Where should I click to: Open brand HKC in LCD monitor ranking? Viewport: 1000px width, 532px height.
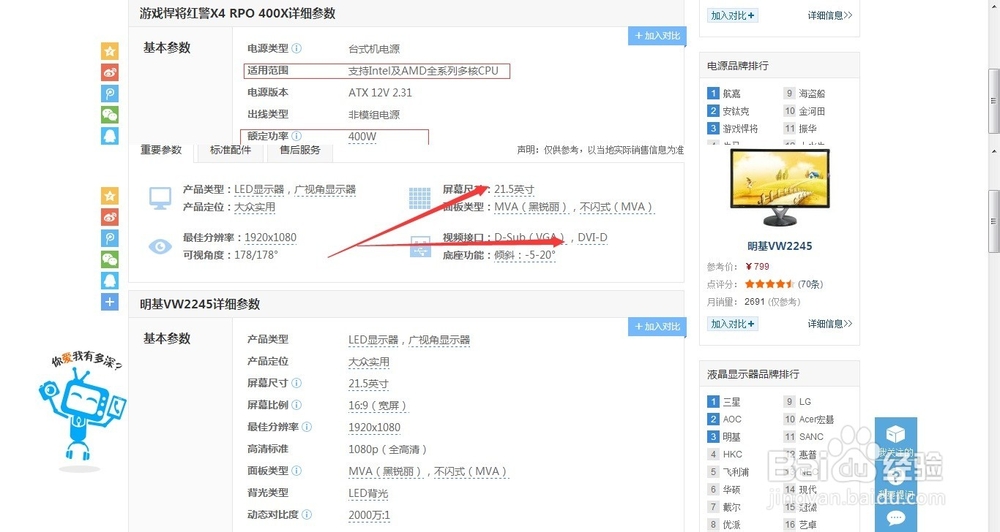733,454
